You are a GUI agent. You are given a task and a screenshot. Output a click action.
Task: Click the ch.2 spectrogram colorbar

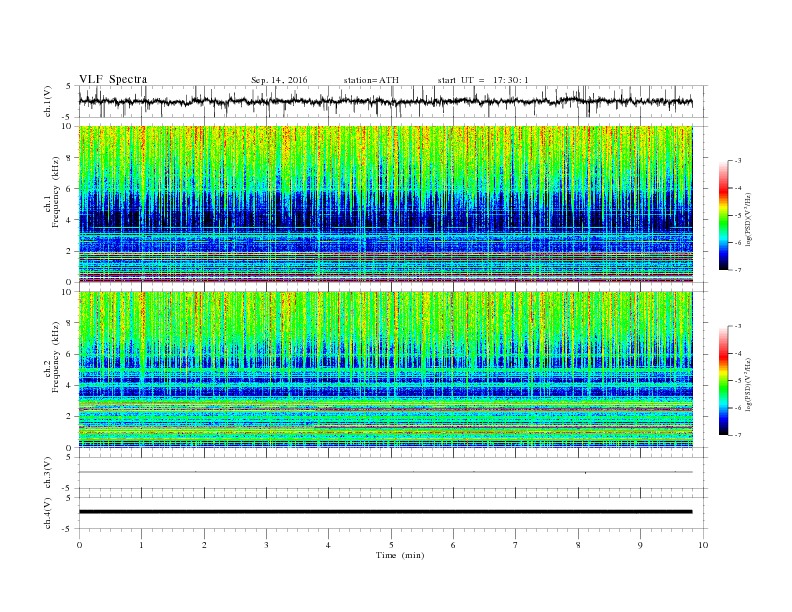[x=723, y=381]
